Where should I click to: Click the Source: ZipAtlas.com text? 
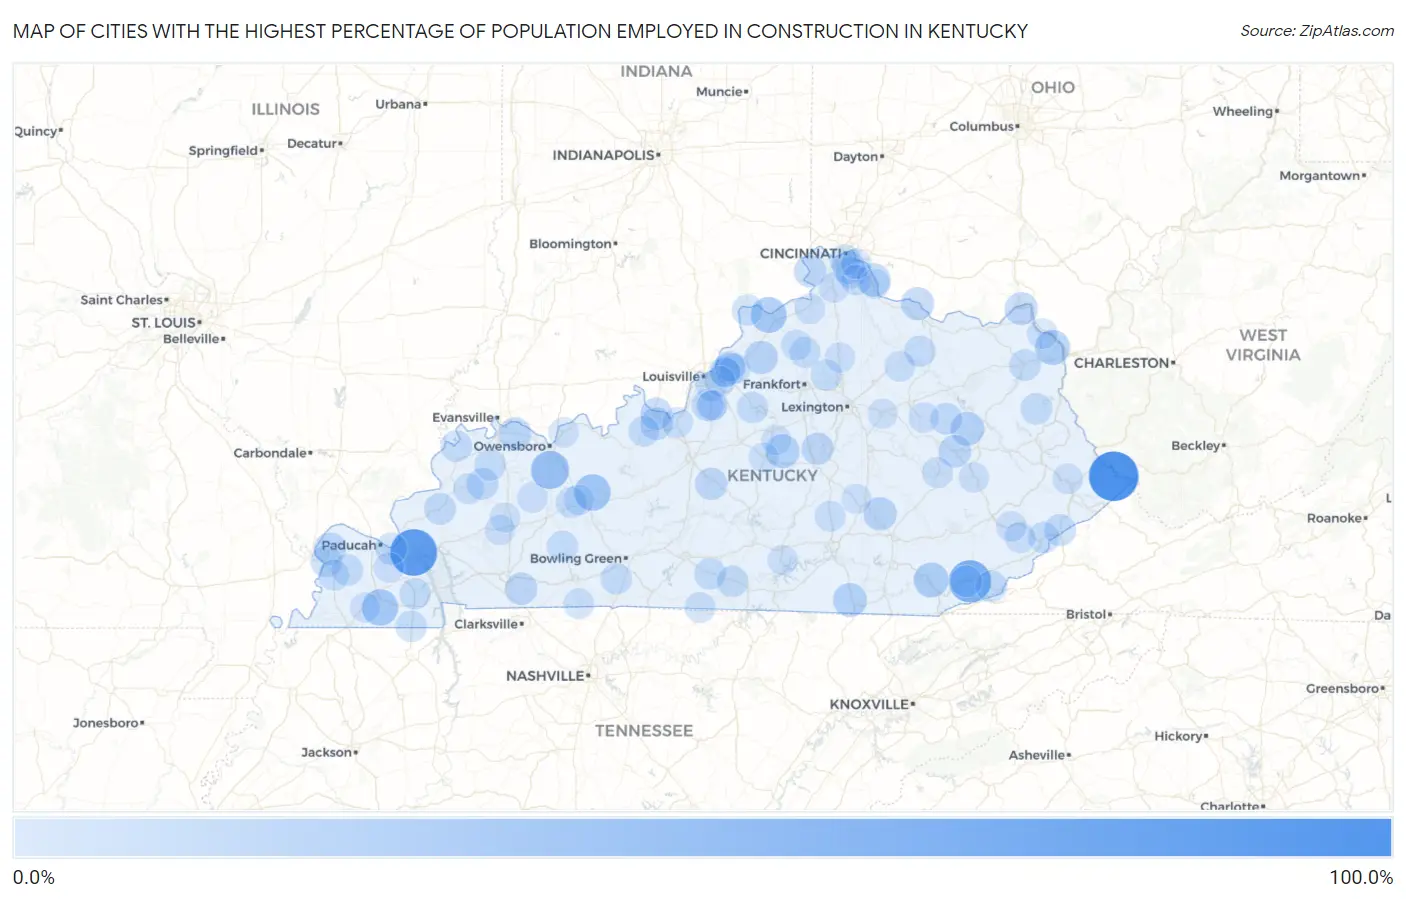pyautogui.click(x=1317, y=31)
